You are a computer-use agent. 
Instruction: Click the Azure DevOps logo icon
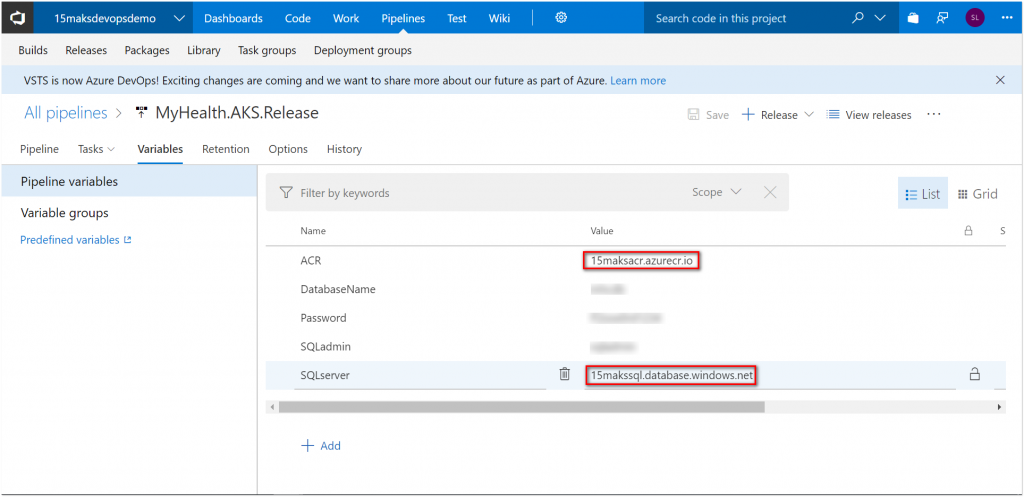(17, 18)
